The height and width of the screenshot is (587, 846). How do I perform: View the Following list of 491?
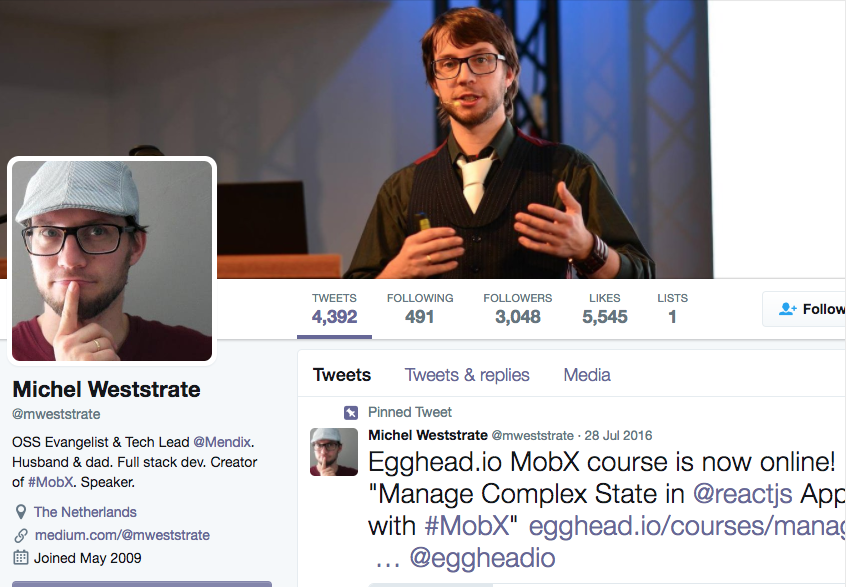tap(420, 309)
